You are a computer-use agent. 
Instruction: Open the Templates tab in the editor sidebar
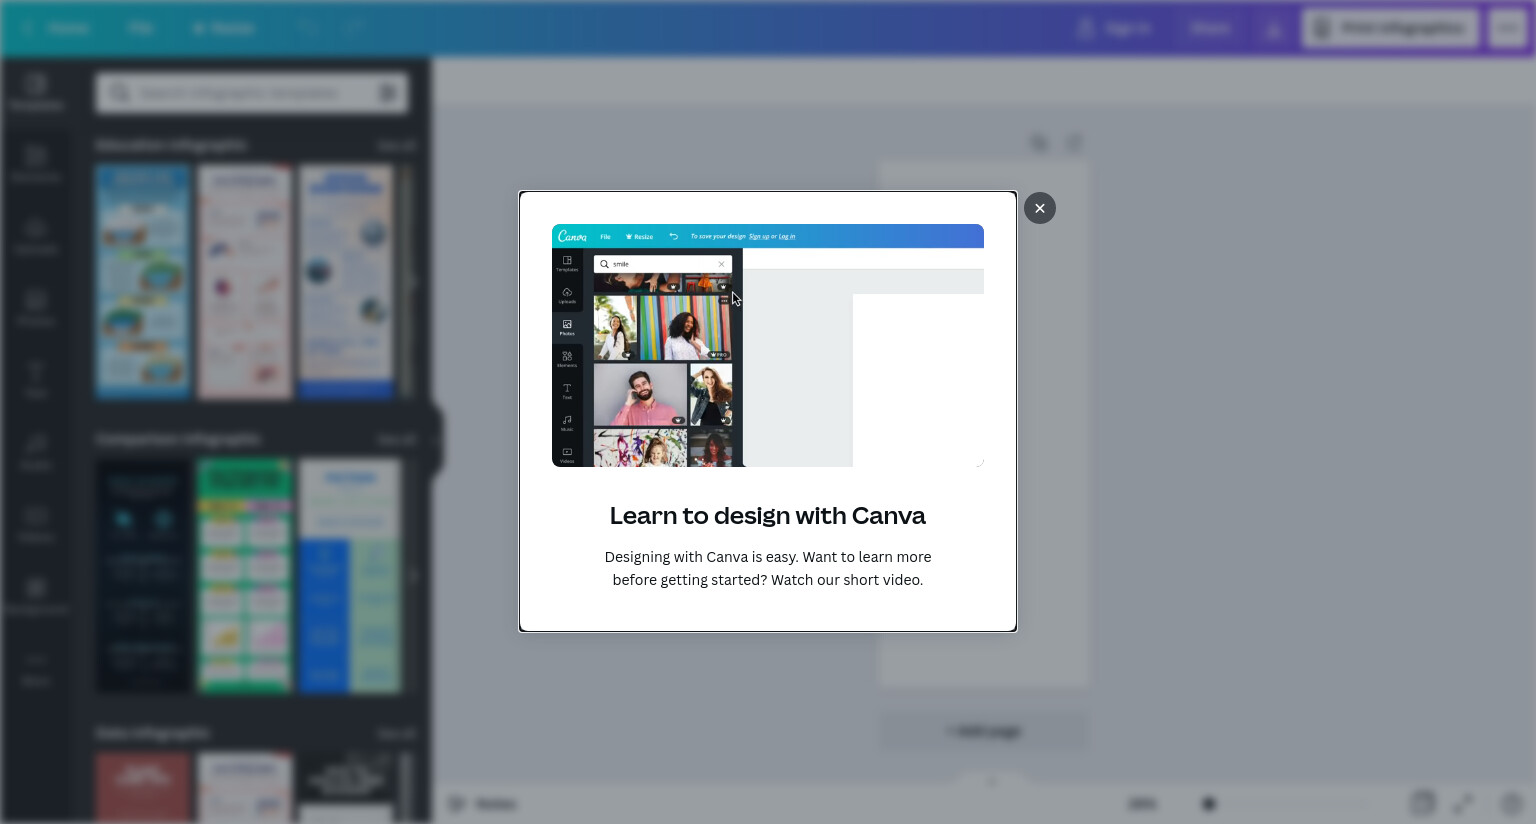click(36, 92)
